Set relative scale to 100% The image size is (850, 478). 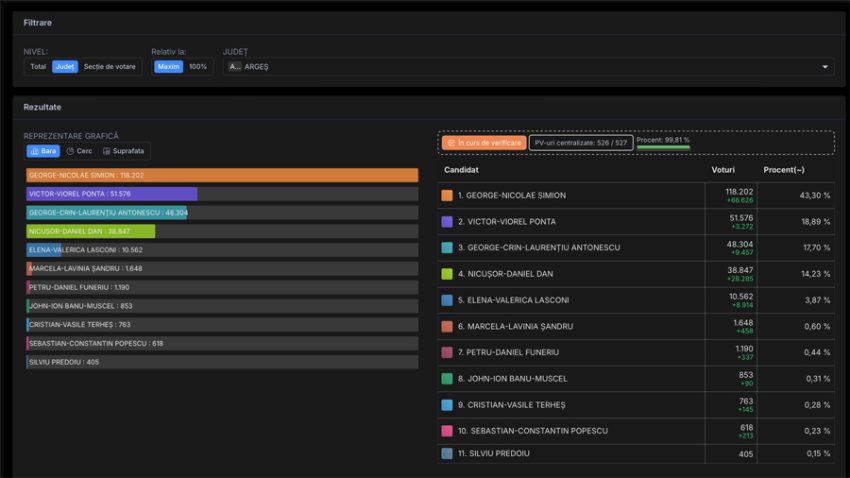(198, 67)
